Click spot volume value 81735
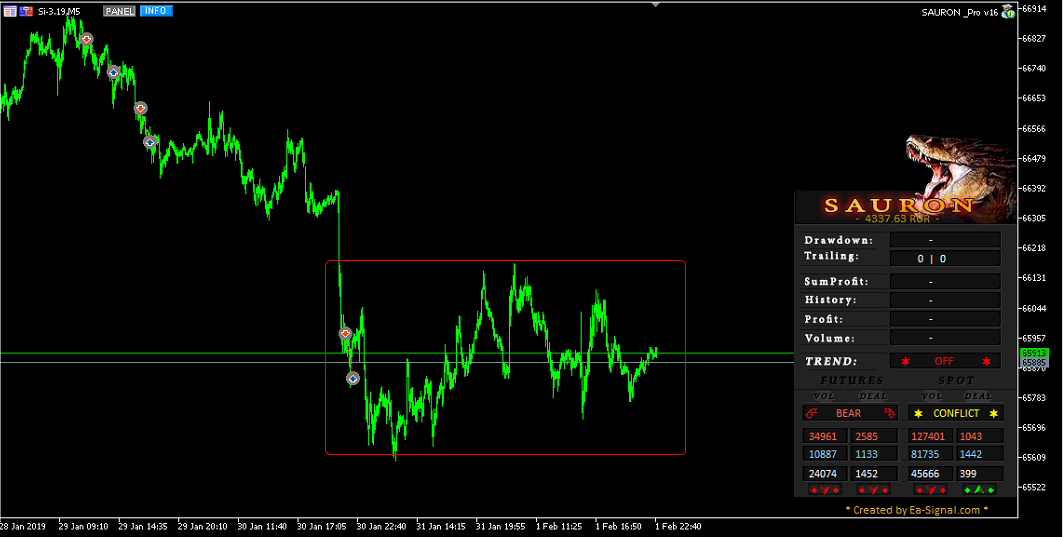 (931, 454)
